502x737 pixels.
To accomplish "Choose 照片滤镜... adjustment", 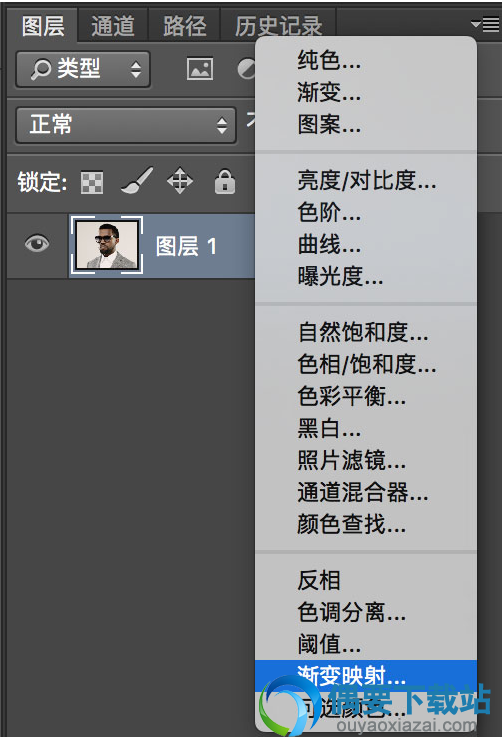I will click(x=366, y=460).
